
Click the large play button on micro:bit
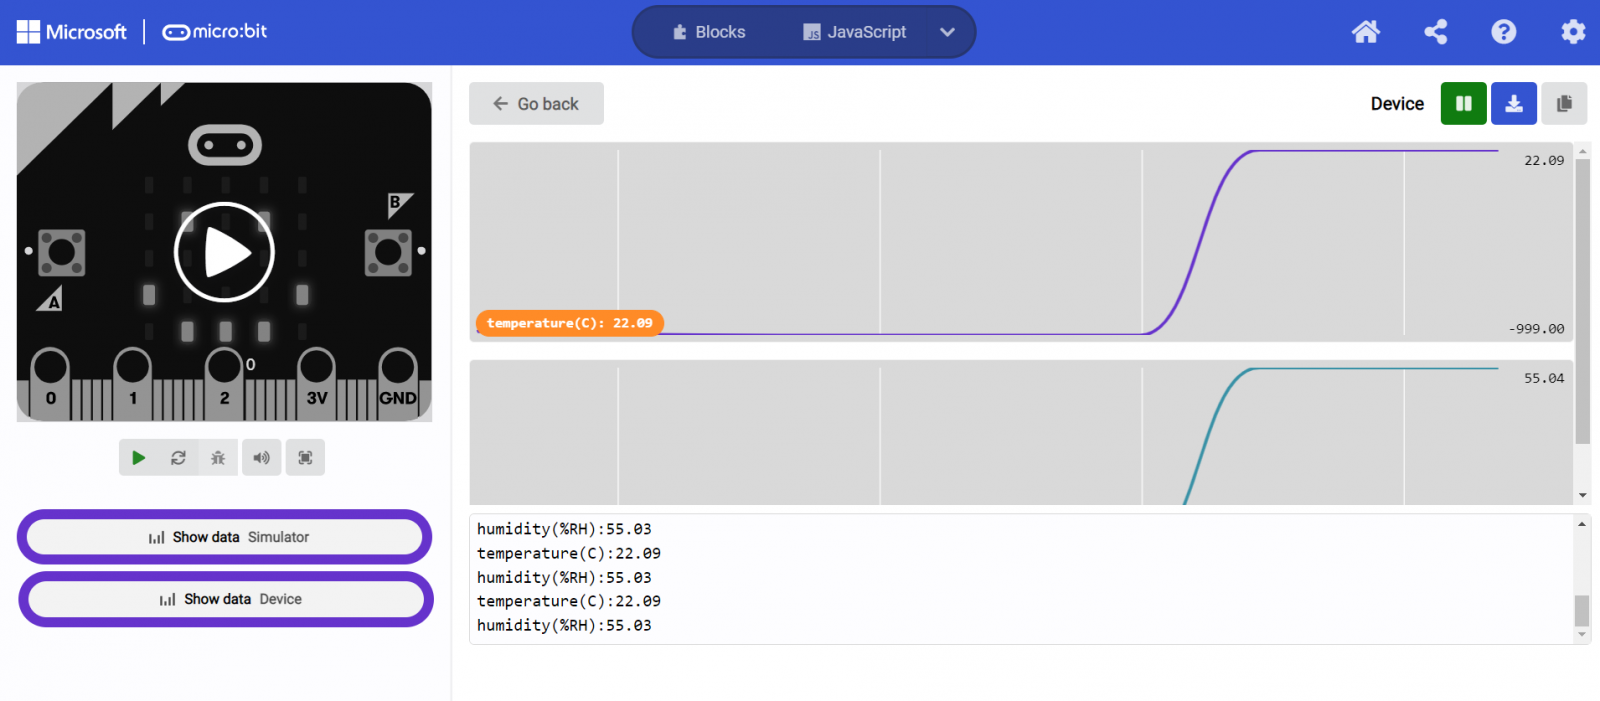click(224, 252)
